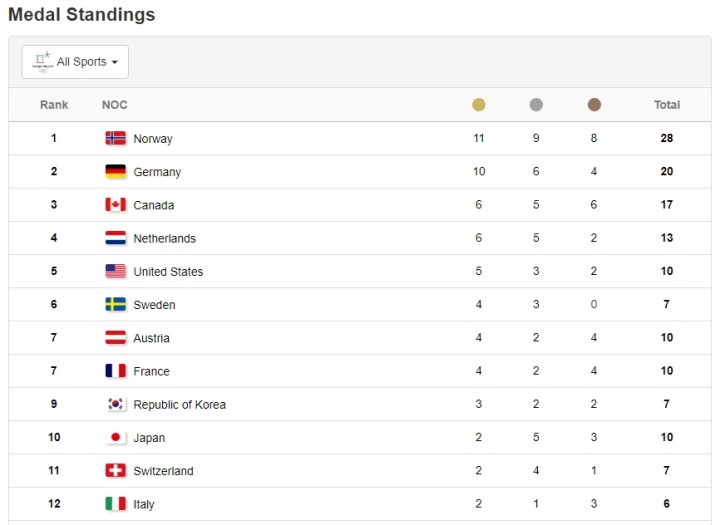Click the Norway flag icon

[116, 138]
